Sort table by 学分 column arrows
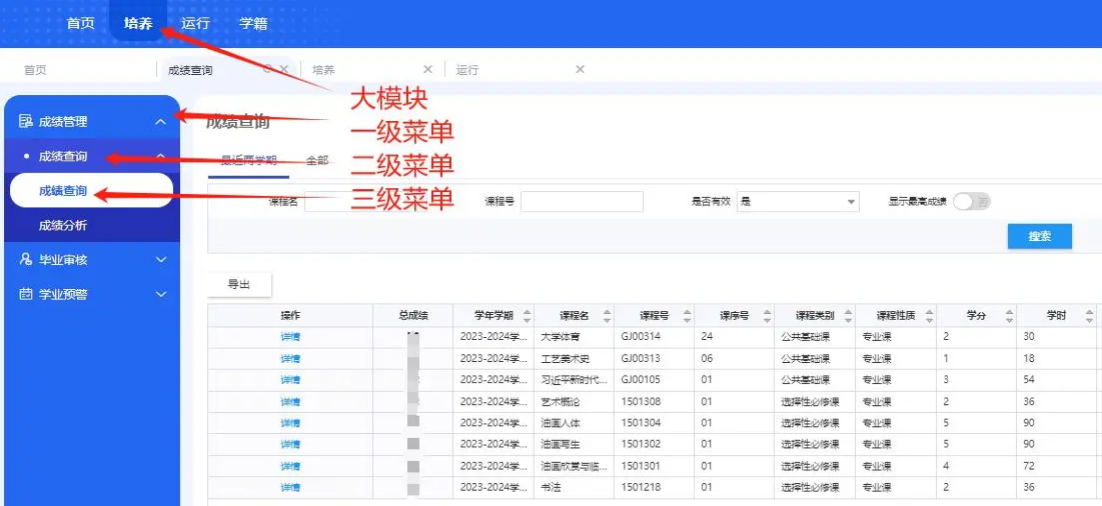The image size is (1102, 506). coord(1009,316)
